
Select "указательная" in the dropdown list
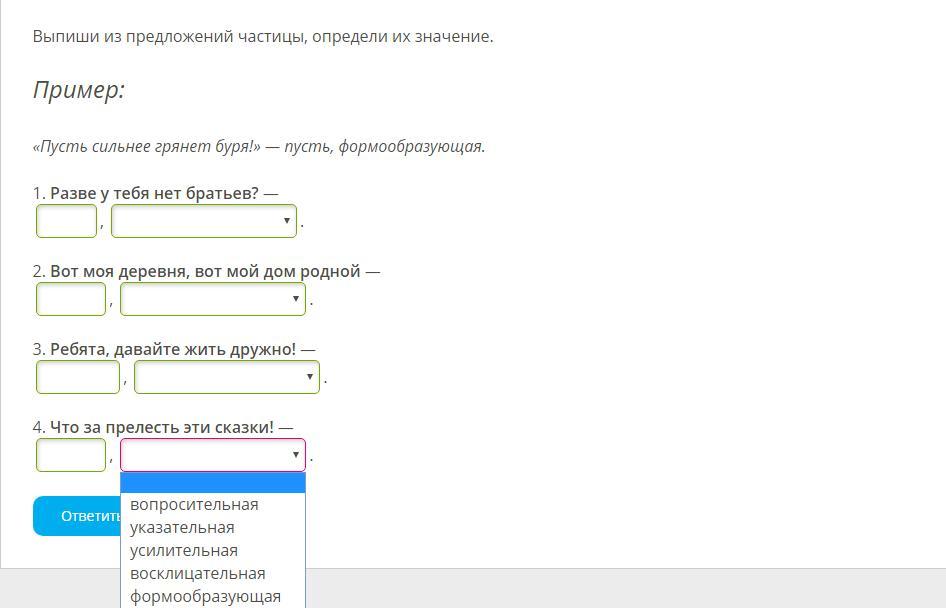pyautogui.click(x=182, y=528)
